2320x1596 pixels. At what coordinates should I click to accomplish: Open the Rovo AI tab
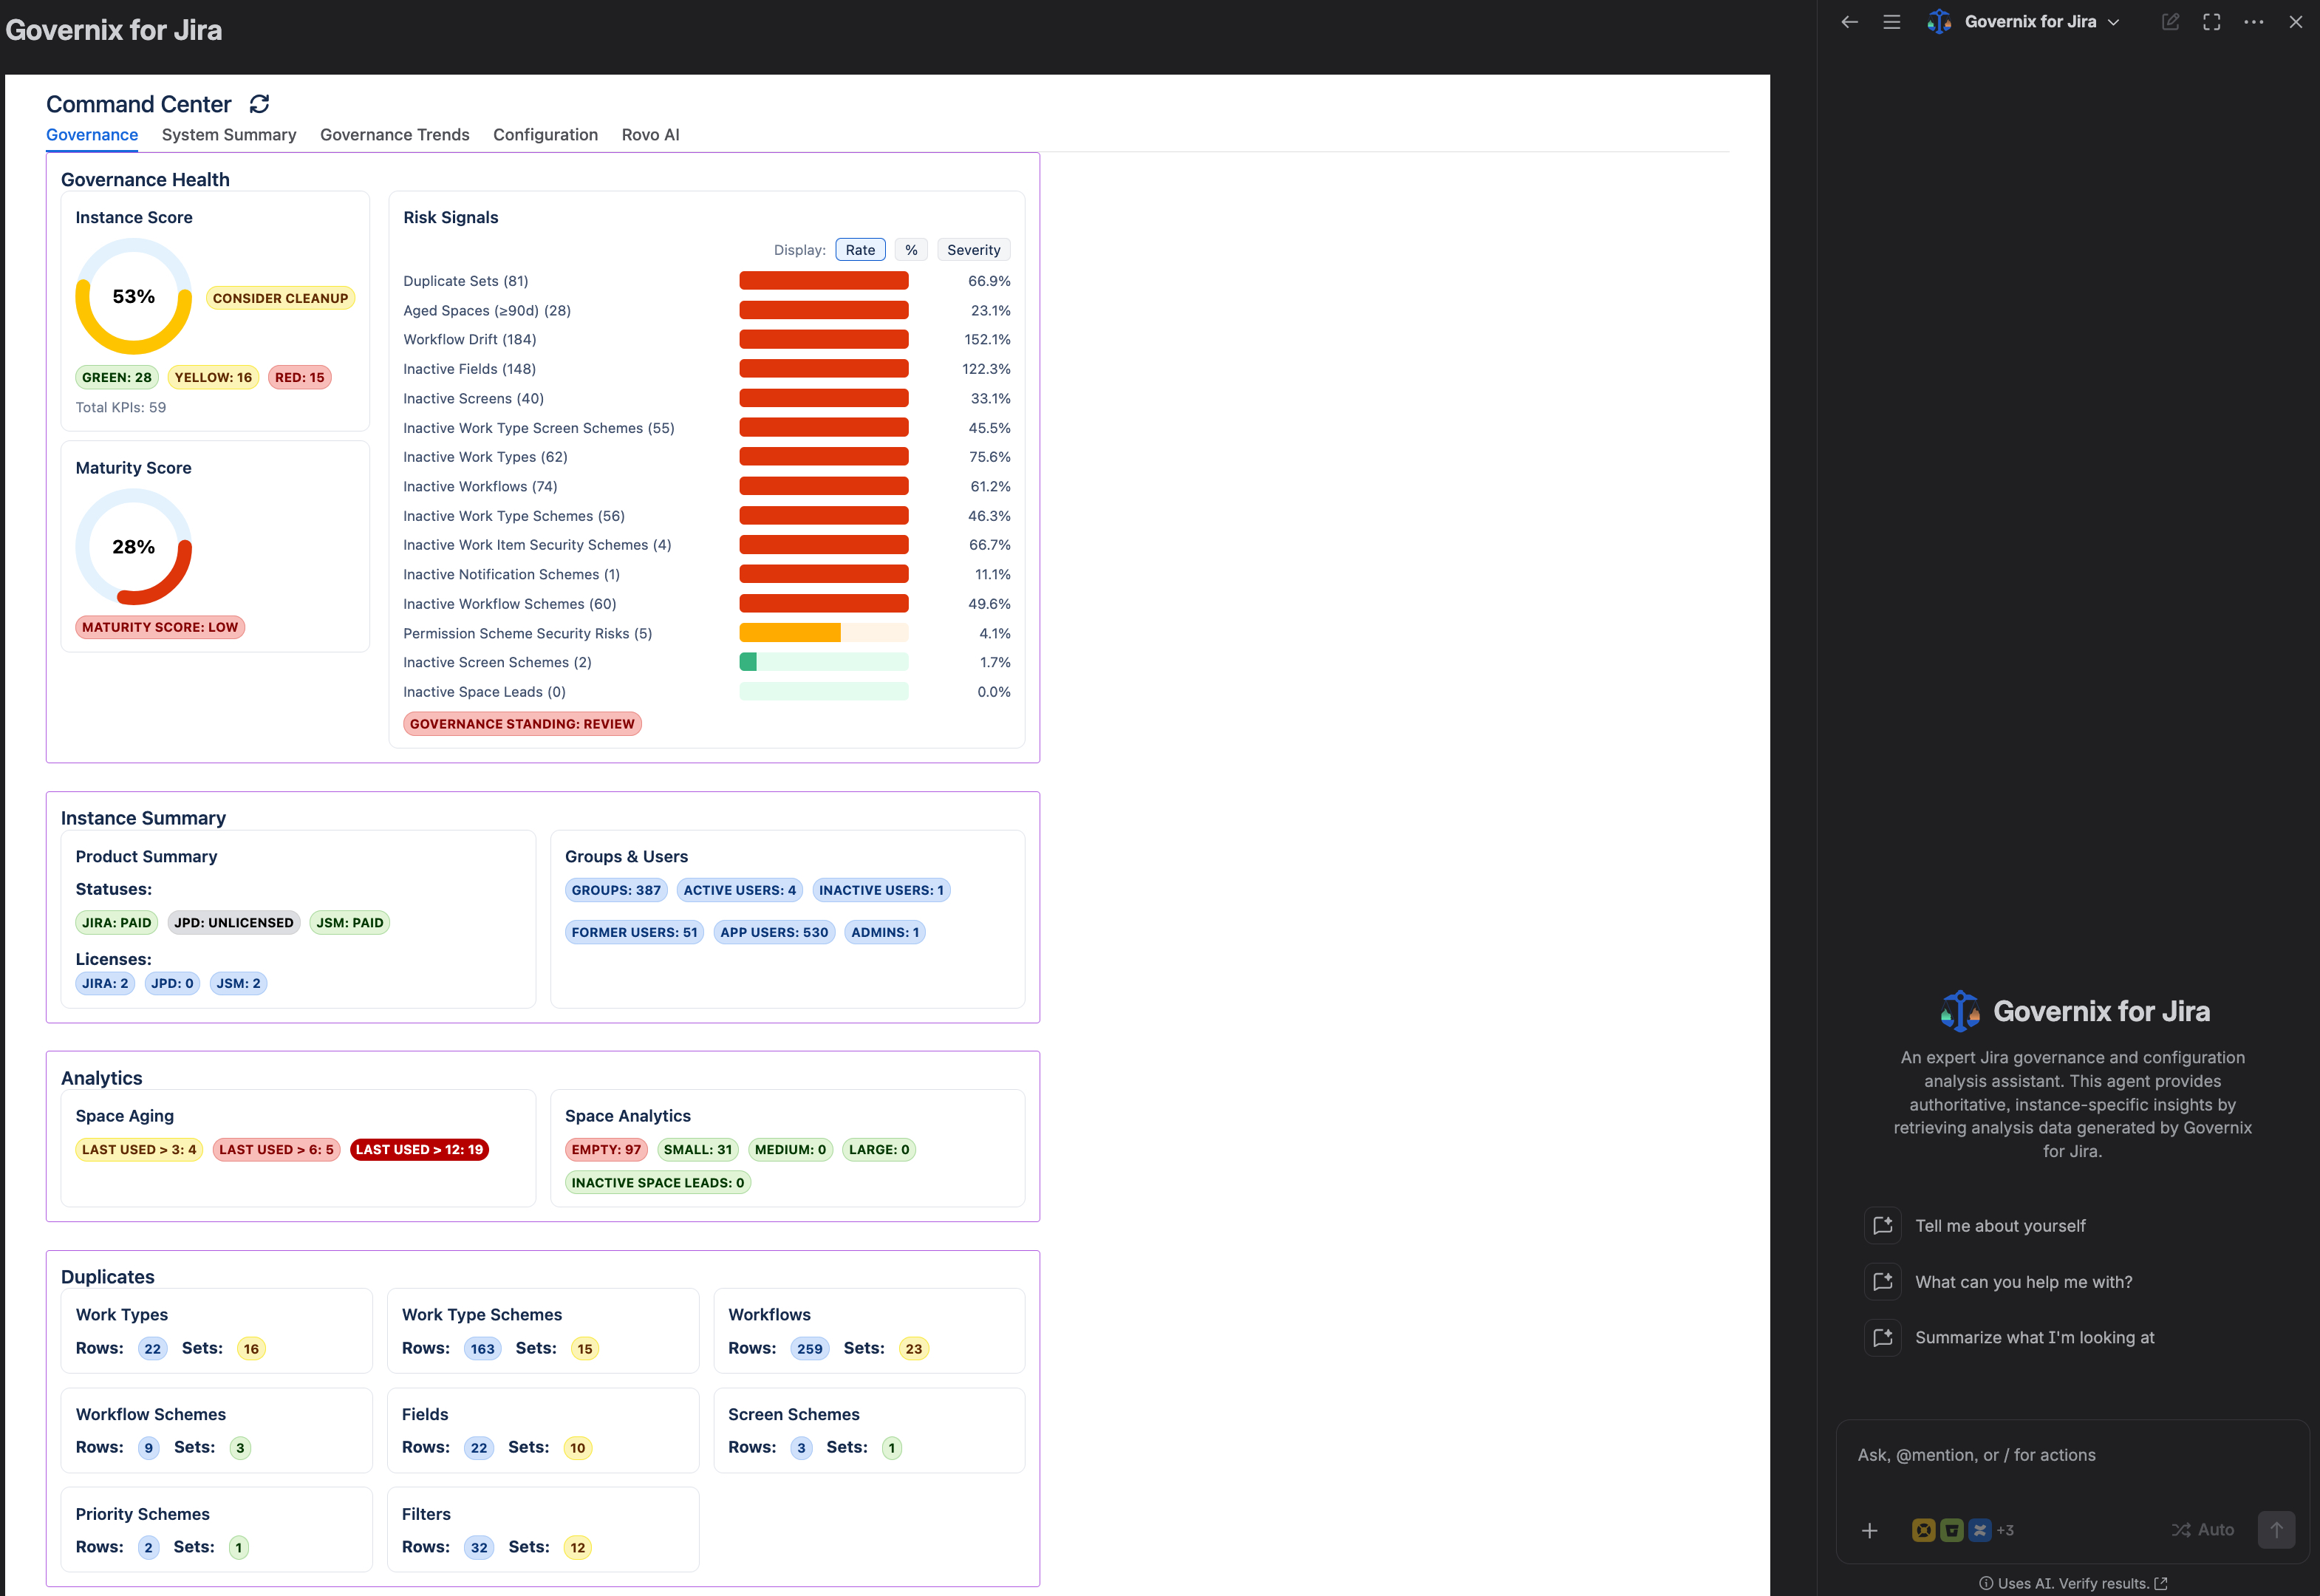point(650,135)
